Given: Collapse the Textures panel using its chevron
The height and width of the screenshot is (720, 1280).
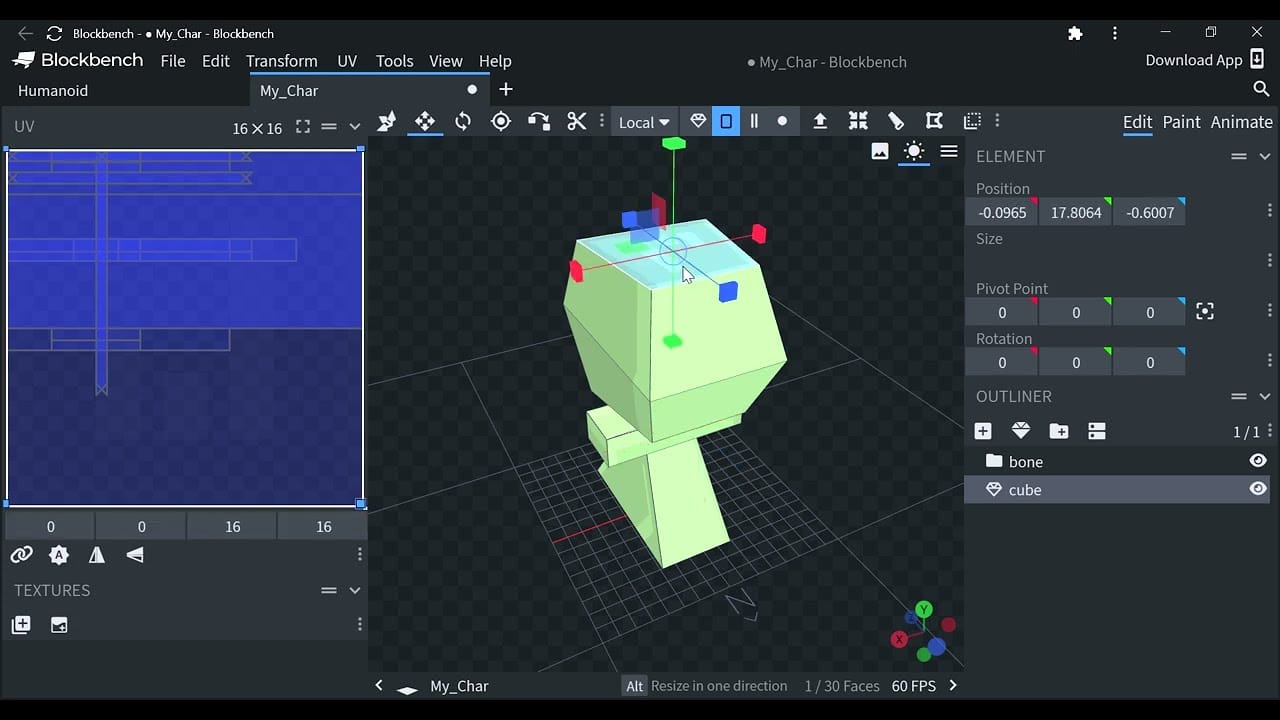Looking at the screenshot, I should click(x=354, y=591).
